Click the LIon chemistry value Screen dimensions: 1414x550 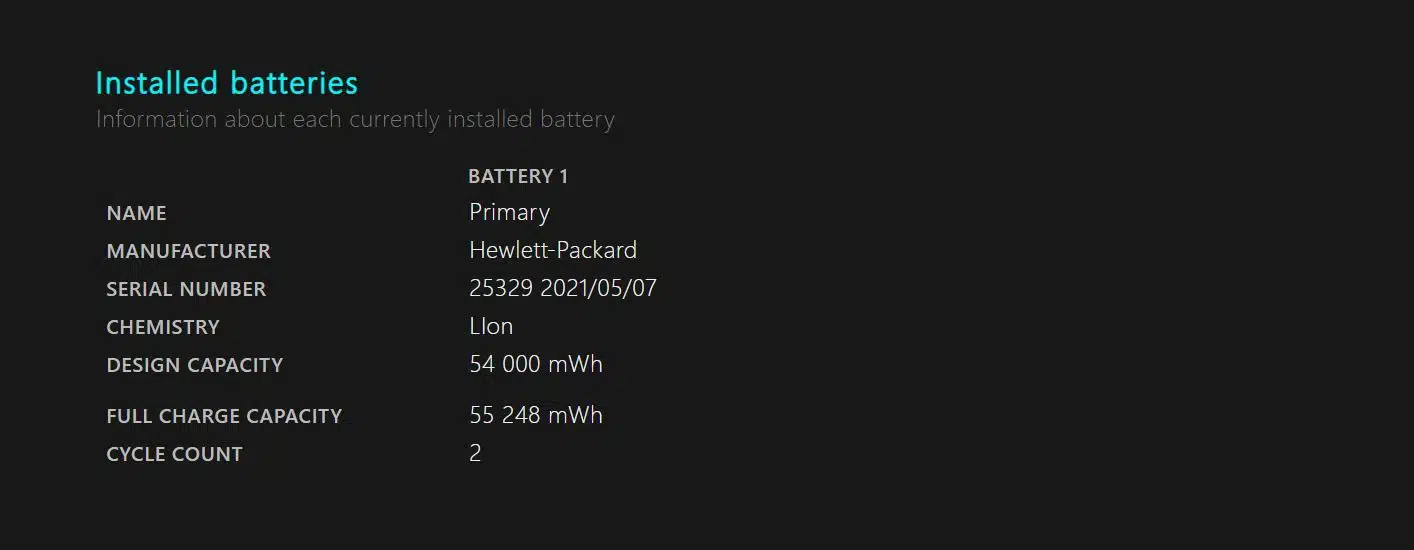[491, 327]
